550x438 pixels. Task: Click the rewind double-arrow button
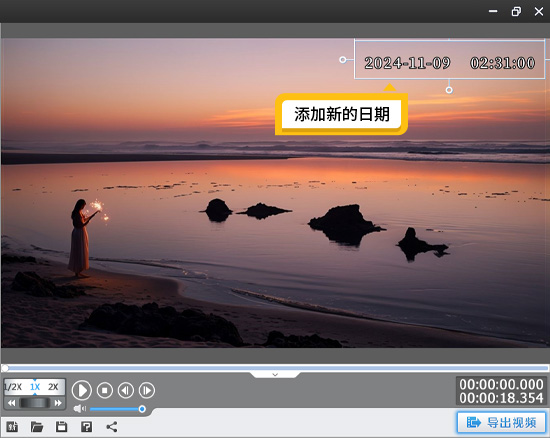pyautogui.click(x=12, y=403)
